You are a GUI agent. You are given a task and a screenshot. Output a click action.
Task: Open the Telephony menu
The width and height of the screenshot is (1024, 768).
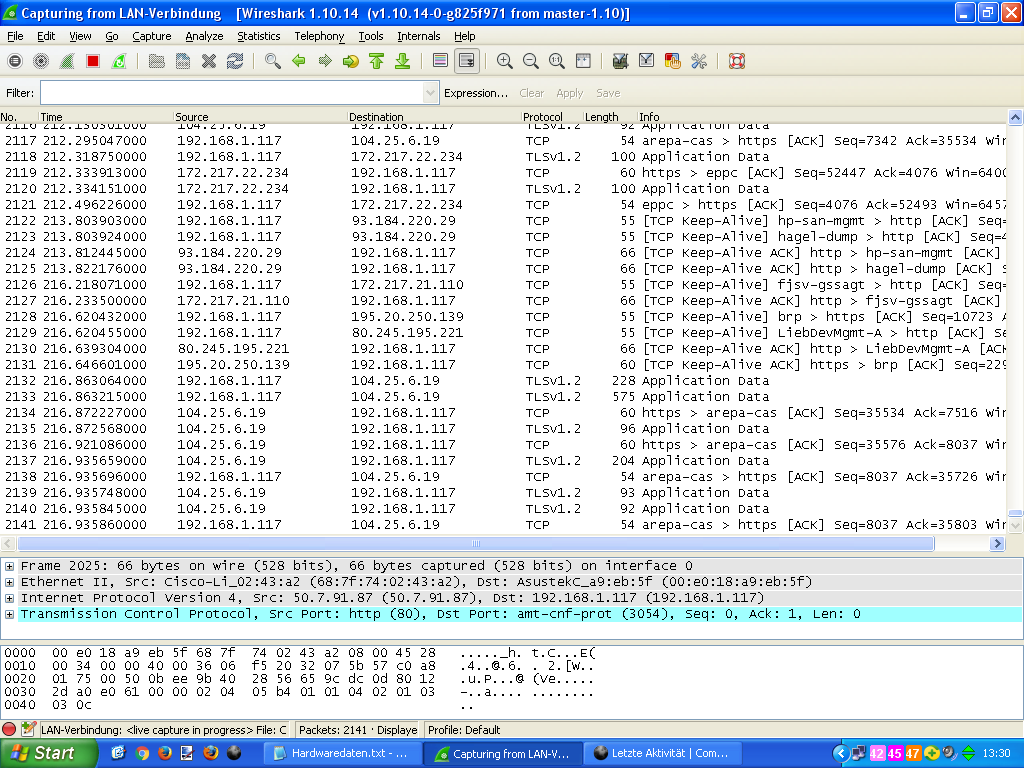click(x=319, y=36)
